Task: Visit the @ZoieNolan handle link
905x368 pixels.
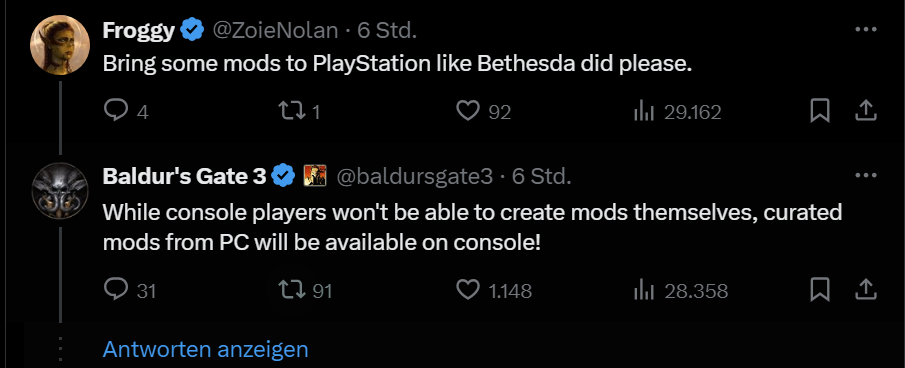Action: (275, 30)
